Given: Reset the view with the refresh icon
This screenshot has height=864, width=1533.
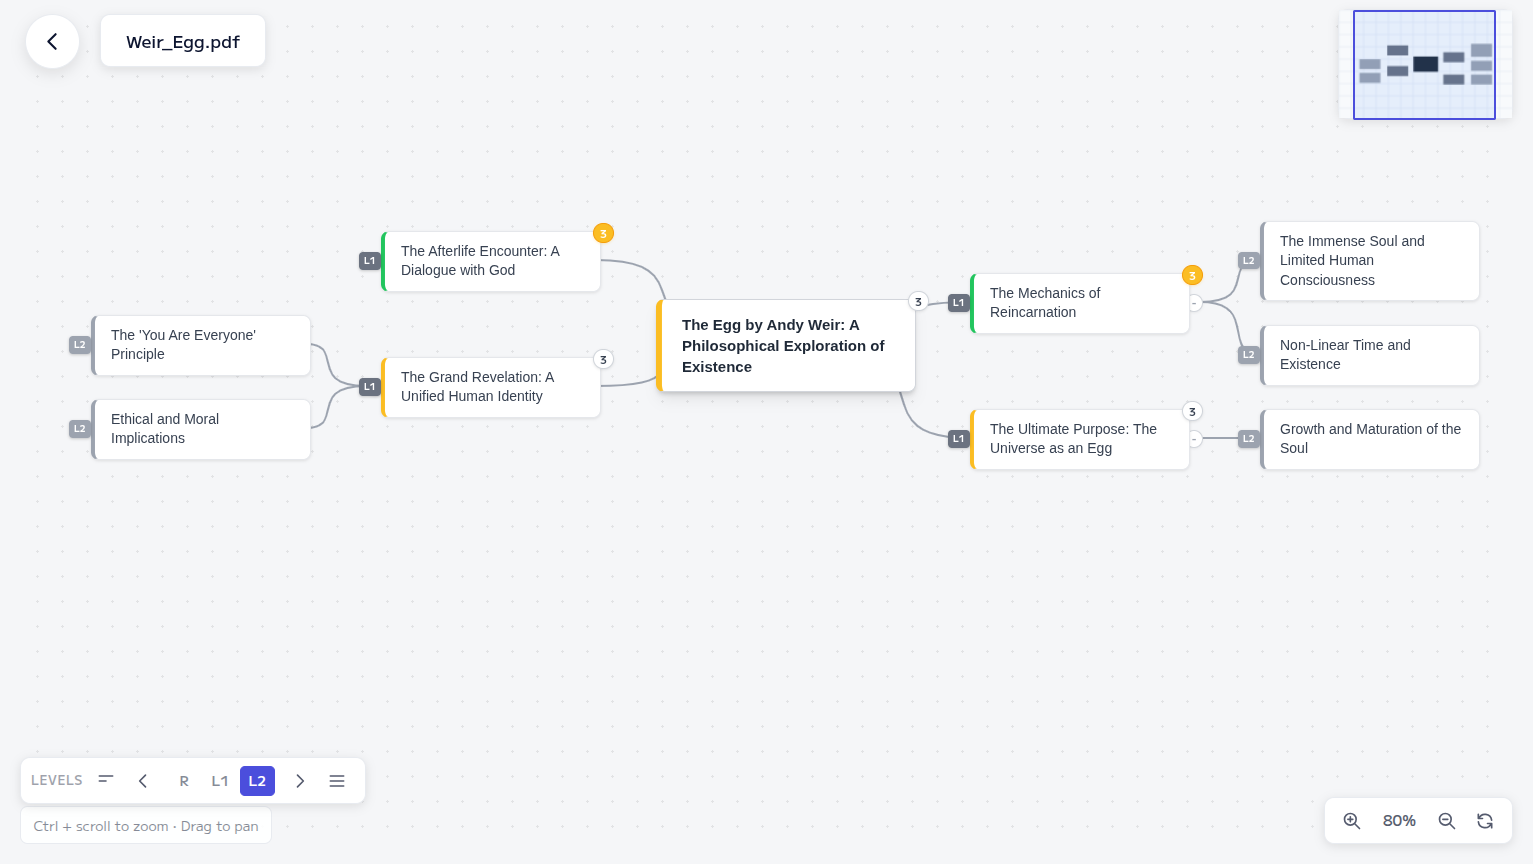Looking at the screenshot, I should point(1485,820).
